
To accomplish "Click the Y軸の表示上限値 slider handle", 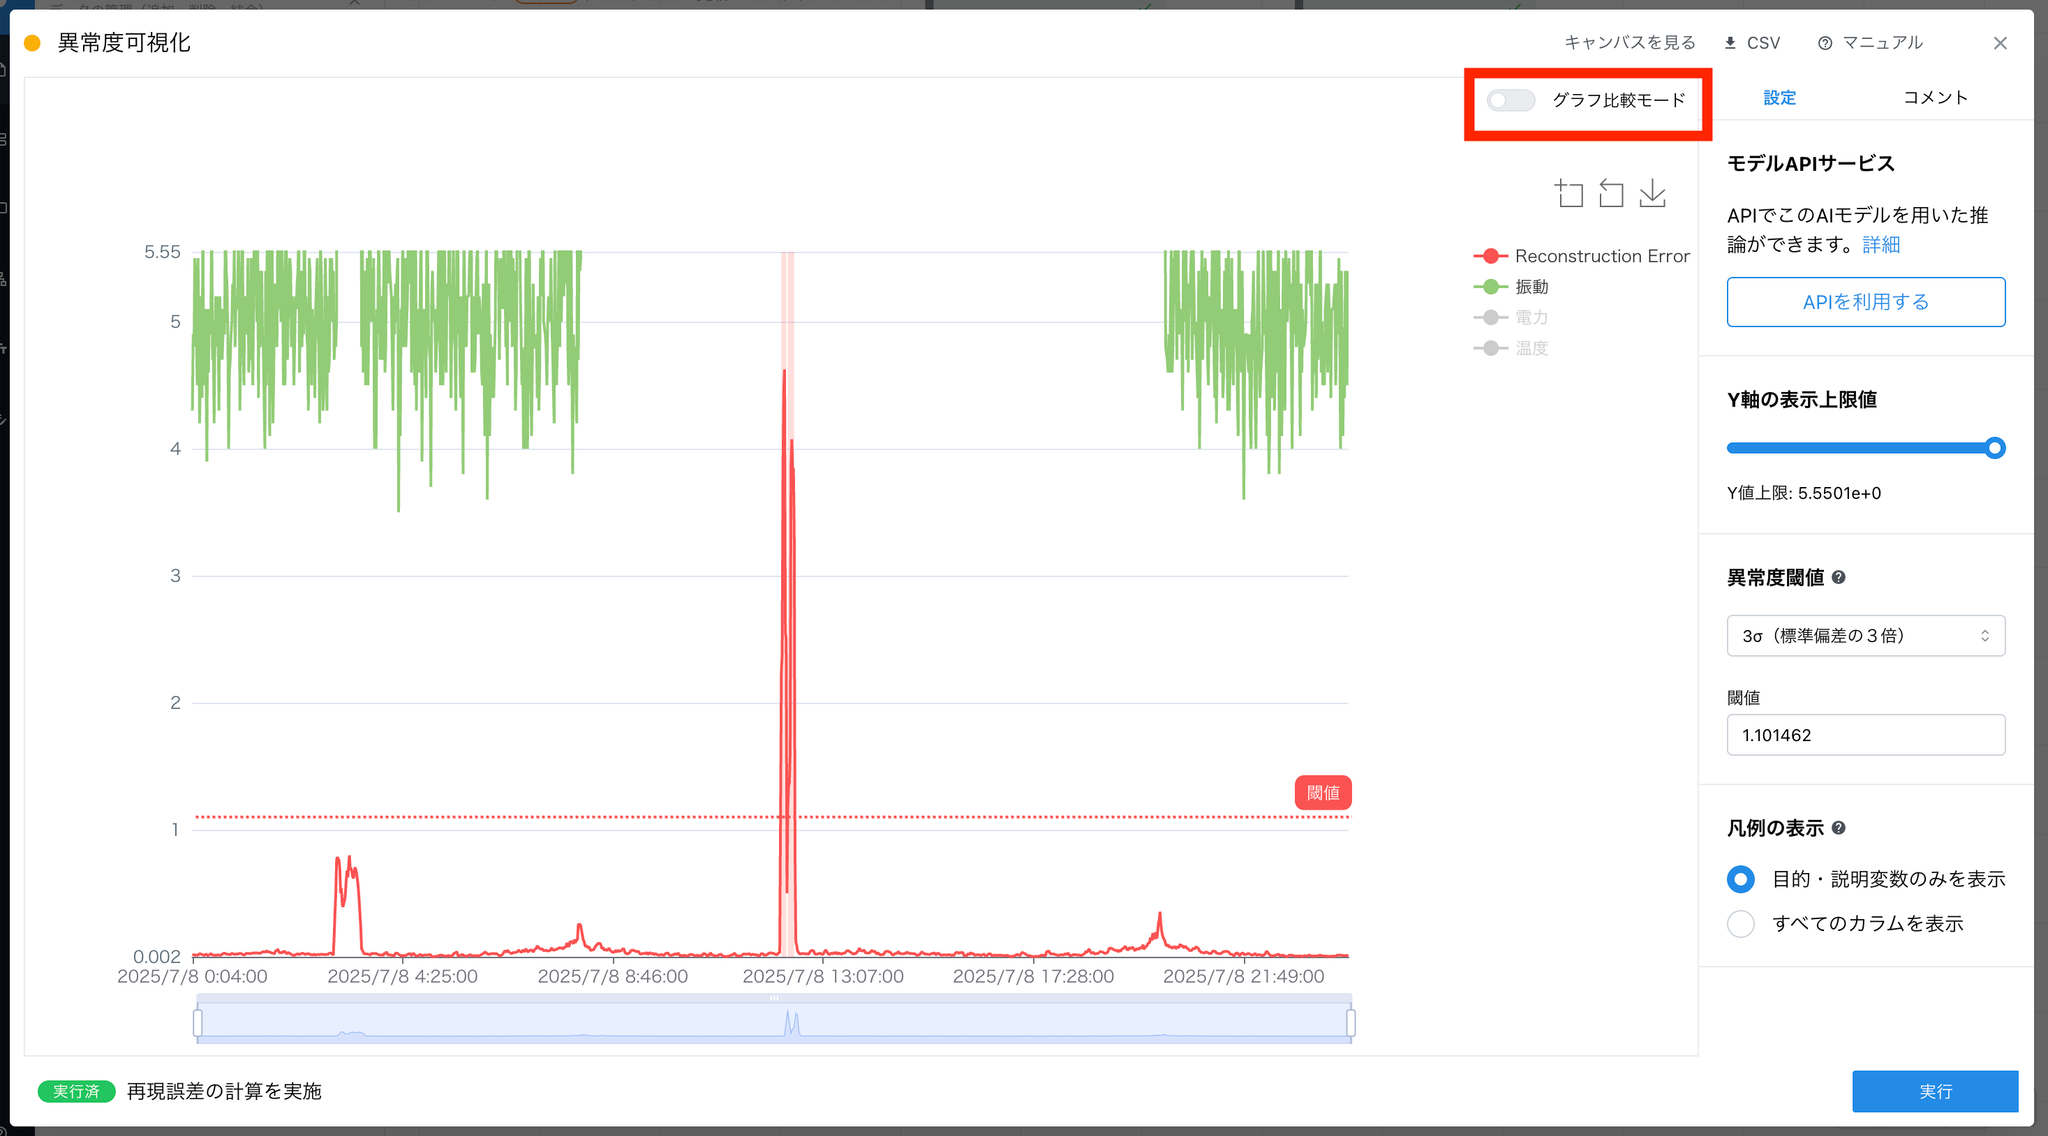I will coord(1994,448).
